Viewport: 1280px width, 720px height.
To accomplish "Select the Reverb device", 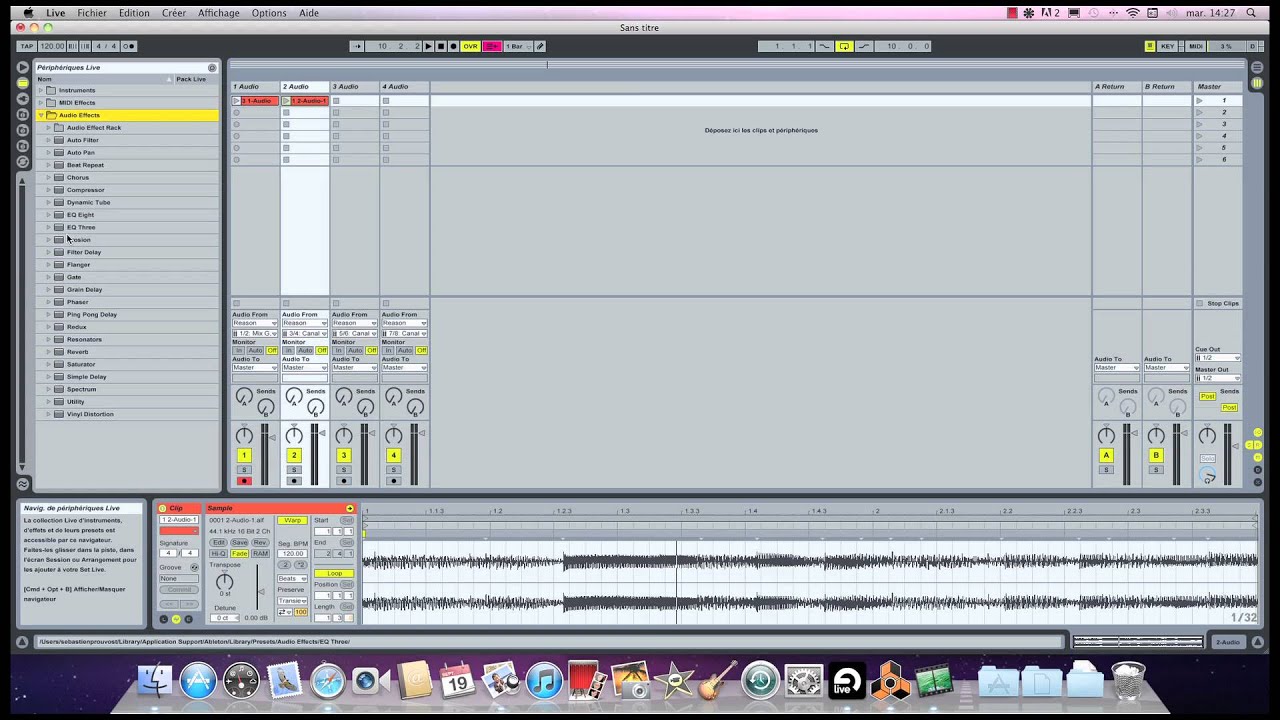I will pos(77,352).
